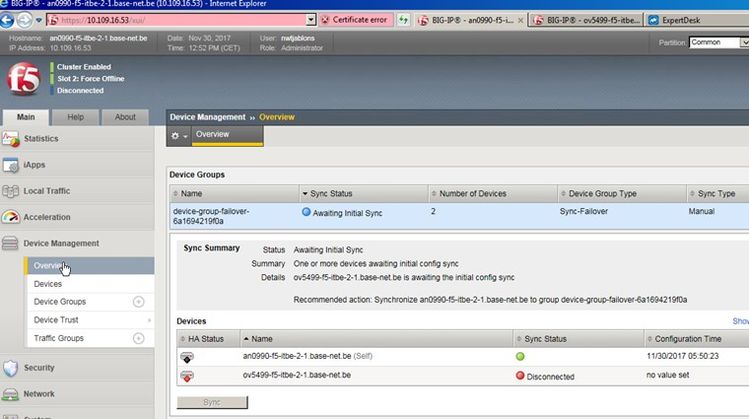Click Slot 2: Force Offline status

(91, 79)
